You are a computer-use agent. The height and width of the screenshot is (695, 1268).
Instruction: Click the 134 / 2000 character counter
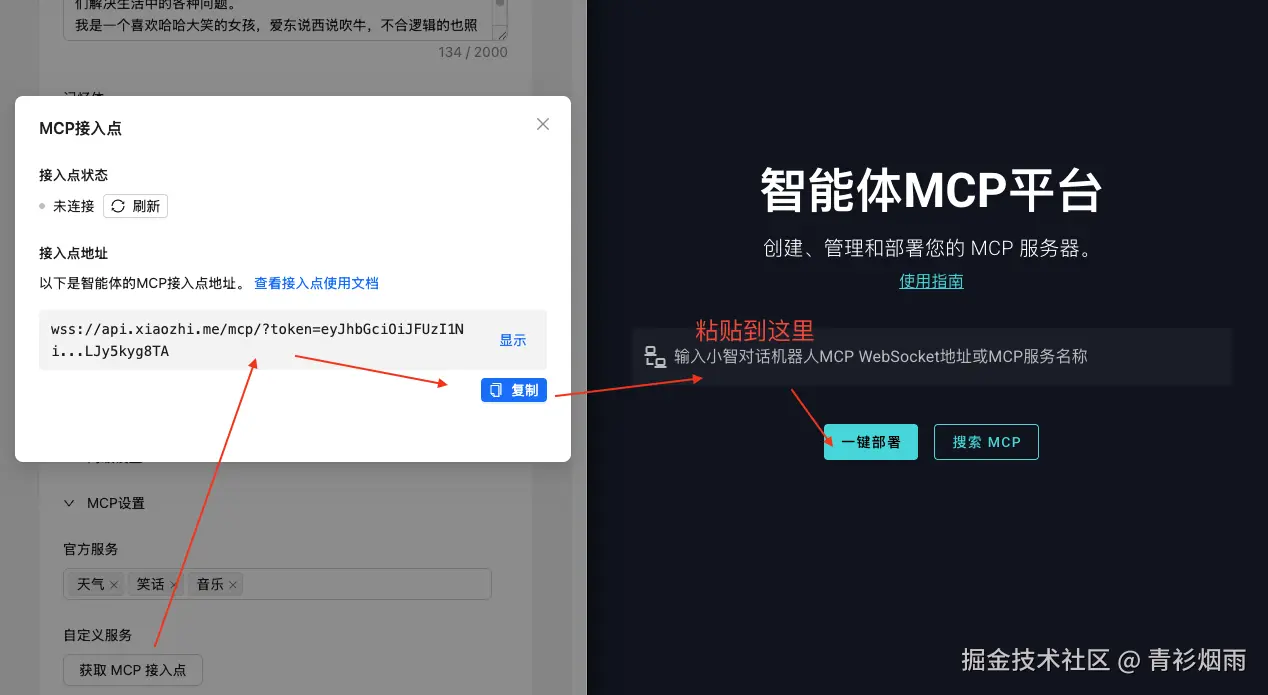coord(473,52)
